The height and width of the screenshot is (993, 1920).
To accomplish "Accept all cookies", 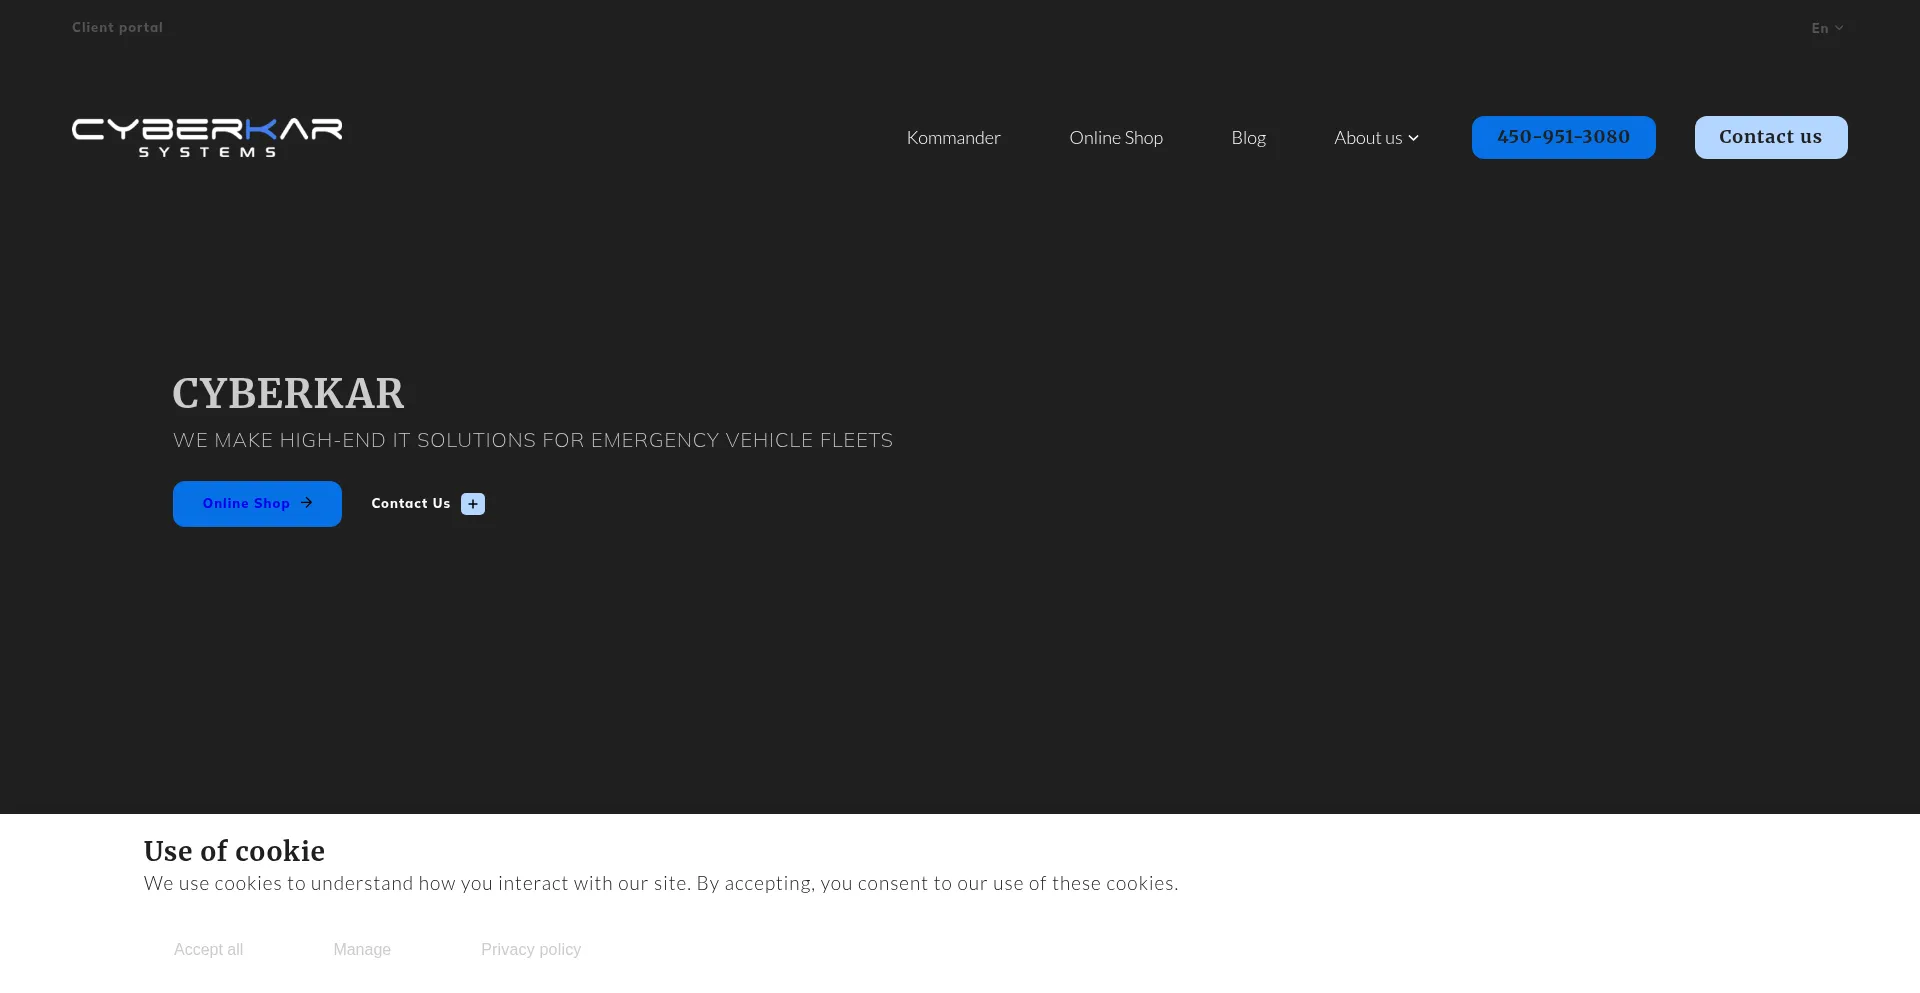I will [x=208, y=950].
